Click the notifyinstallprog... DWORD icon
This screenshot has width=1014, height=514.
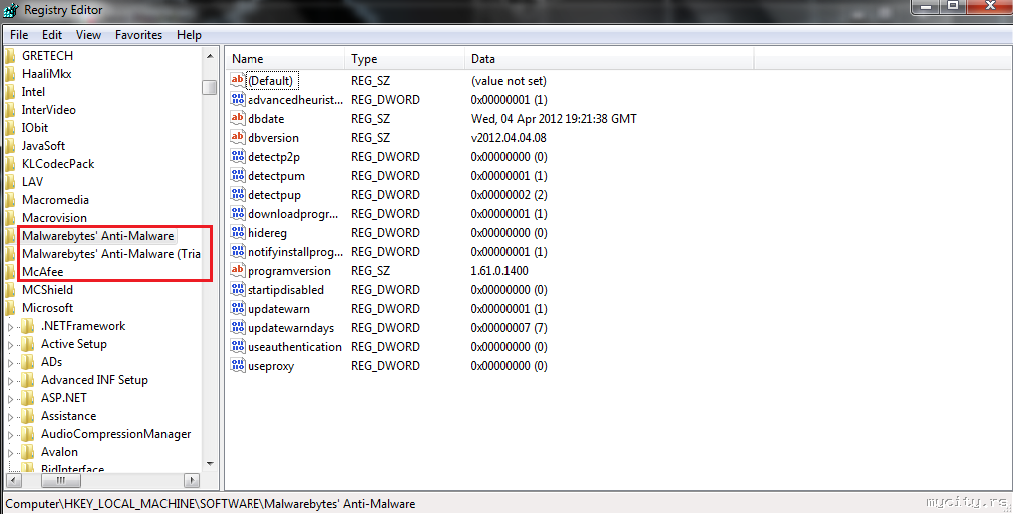(x=237, y=252)
